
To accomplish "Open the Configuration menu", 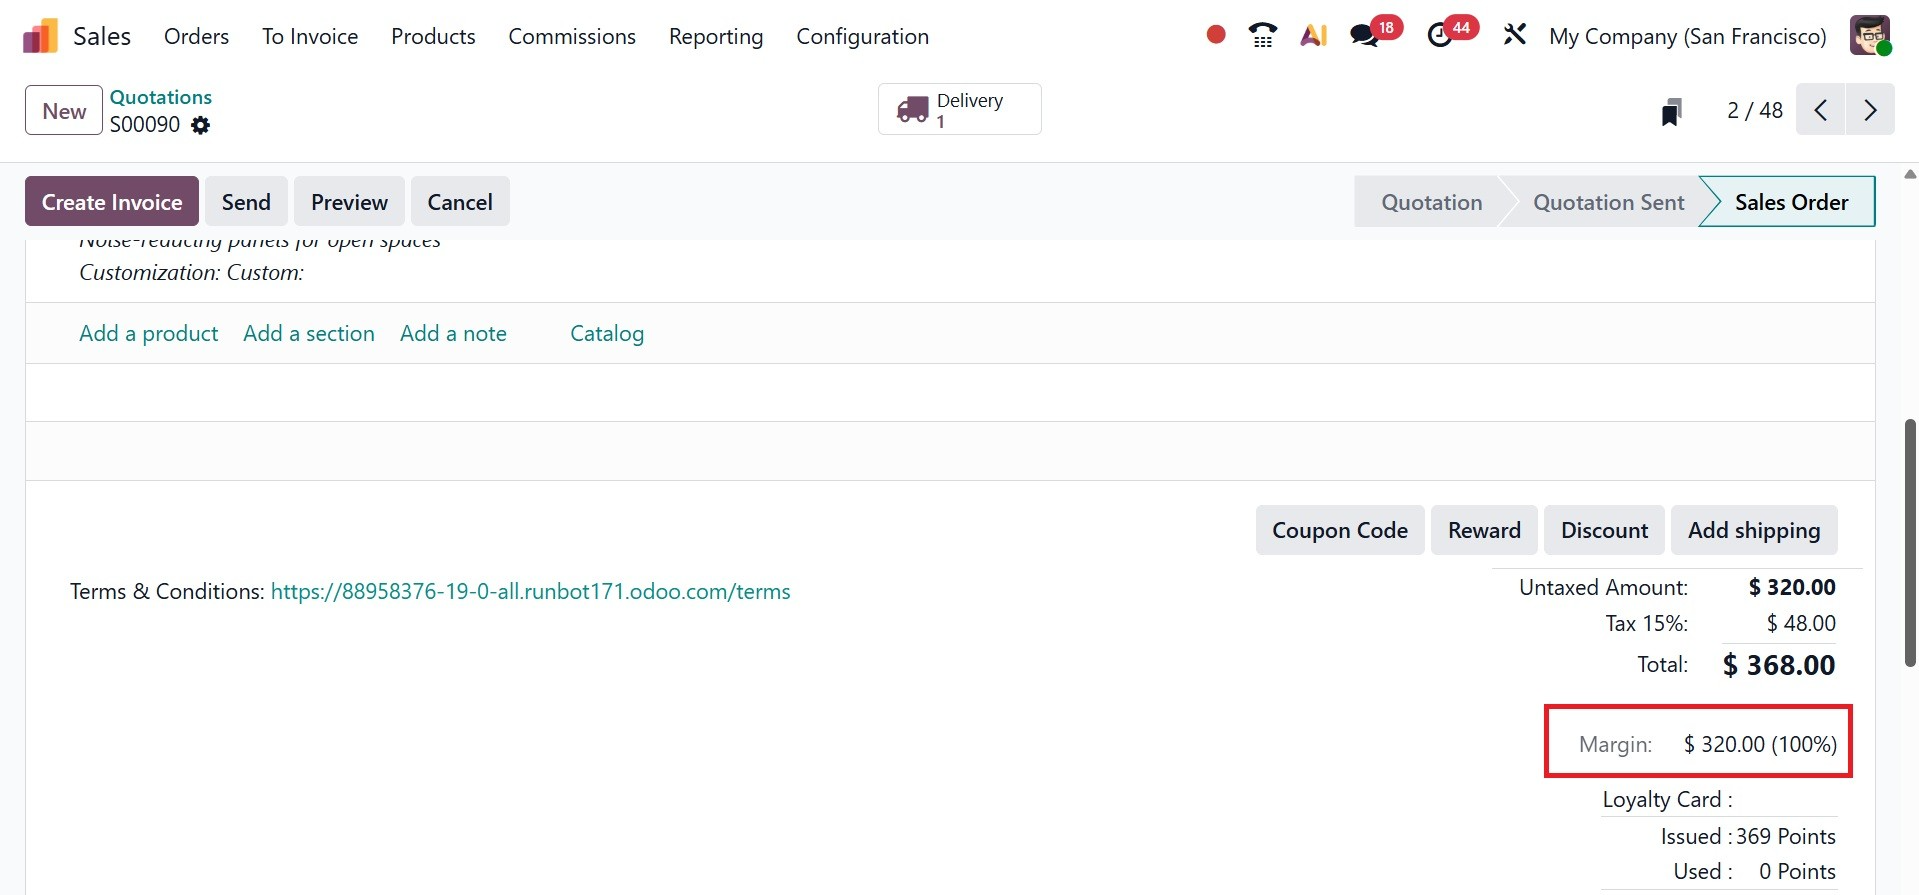I will pyautogui.click(x=862, y=36).
